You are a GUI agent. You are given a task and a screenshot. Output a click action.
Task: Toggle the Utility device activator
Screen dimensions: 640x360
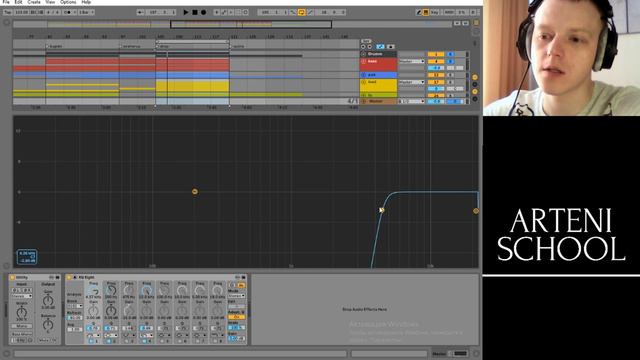click(x=12, y=277)
